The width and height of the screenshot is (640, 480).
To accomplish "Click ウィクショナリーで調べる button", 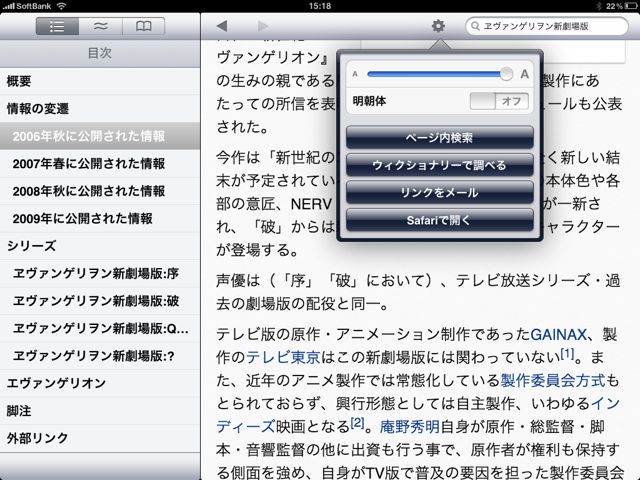I will coord(440,165).
